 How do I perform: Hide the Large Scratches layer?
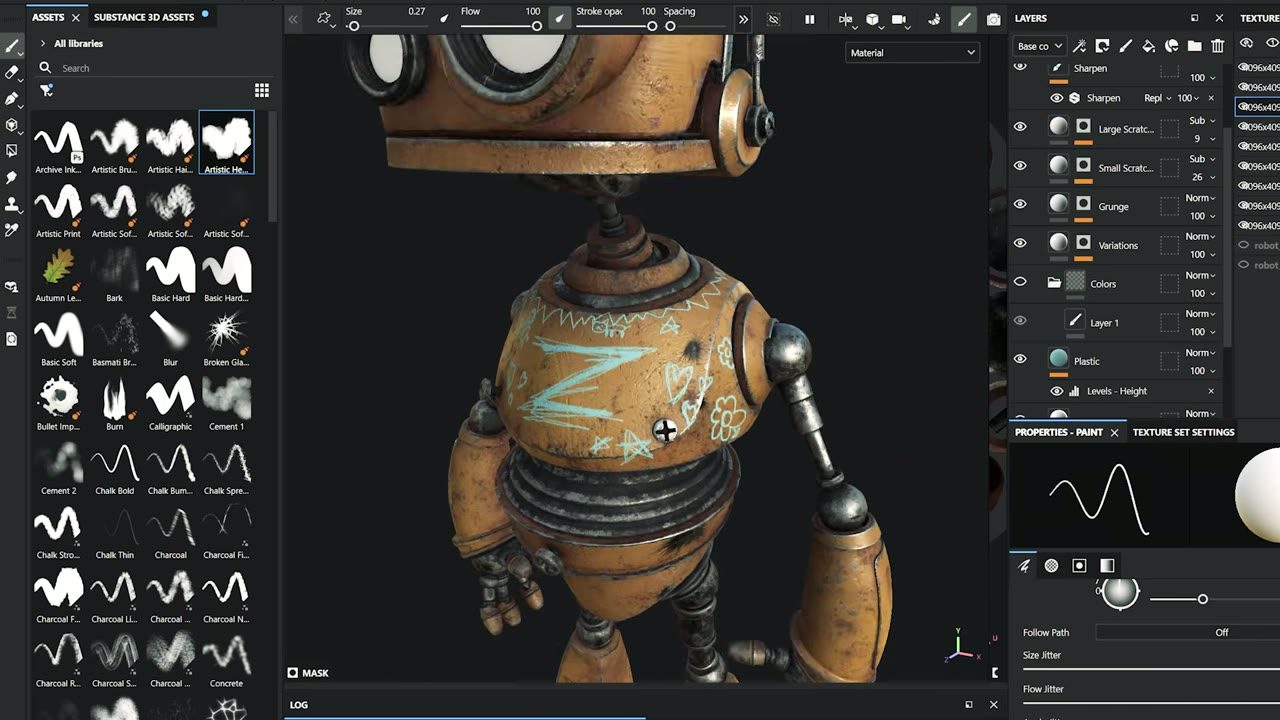(1020, 127)
